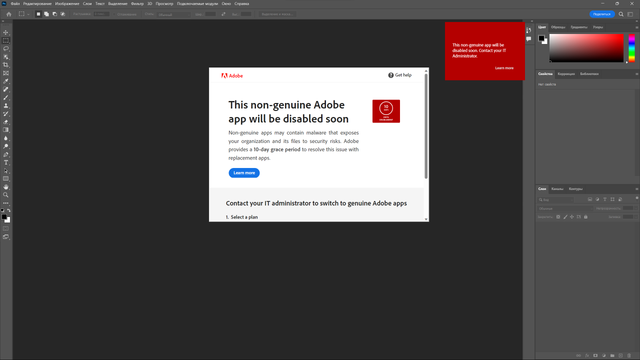640x360 pixels.
Task: Open the Properties panel flyout menu
Action: [x=636, y=74]
